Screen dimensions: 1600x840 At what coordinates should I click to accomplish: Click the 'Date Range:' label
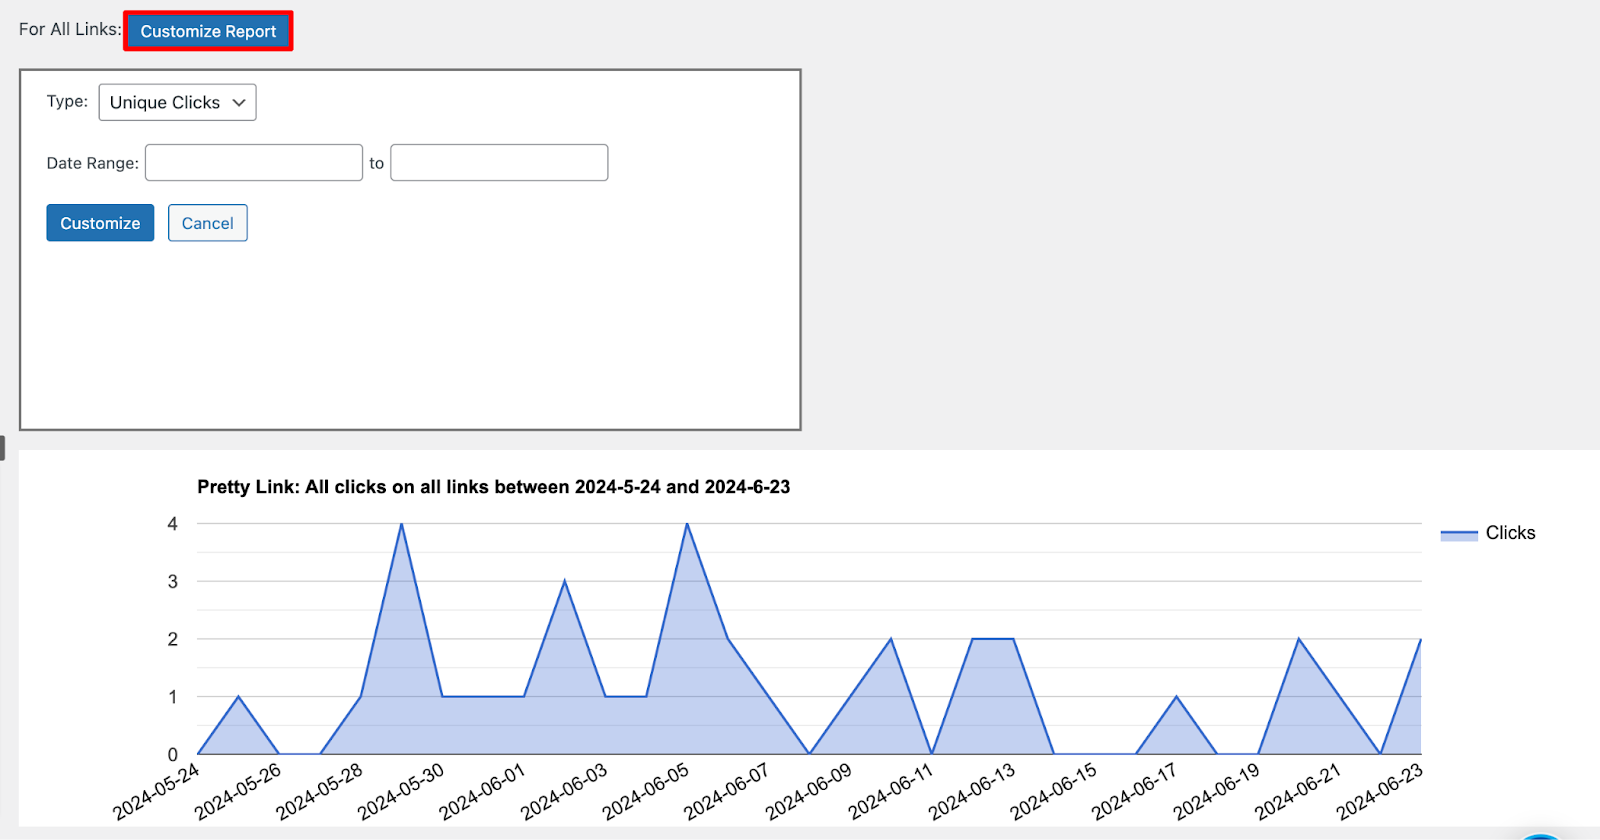point(93,163)
